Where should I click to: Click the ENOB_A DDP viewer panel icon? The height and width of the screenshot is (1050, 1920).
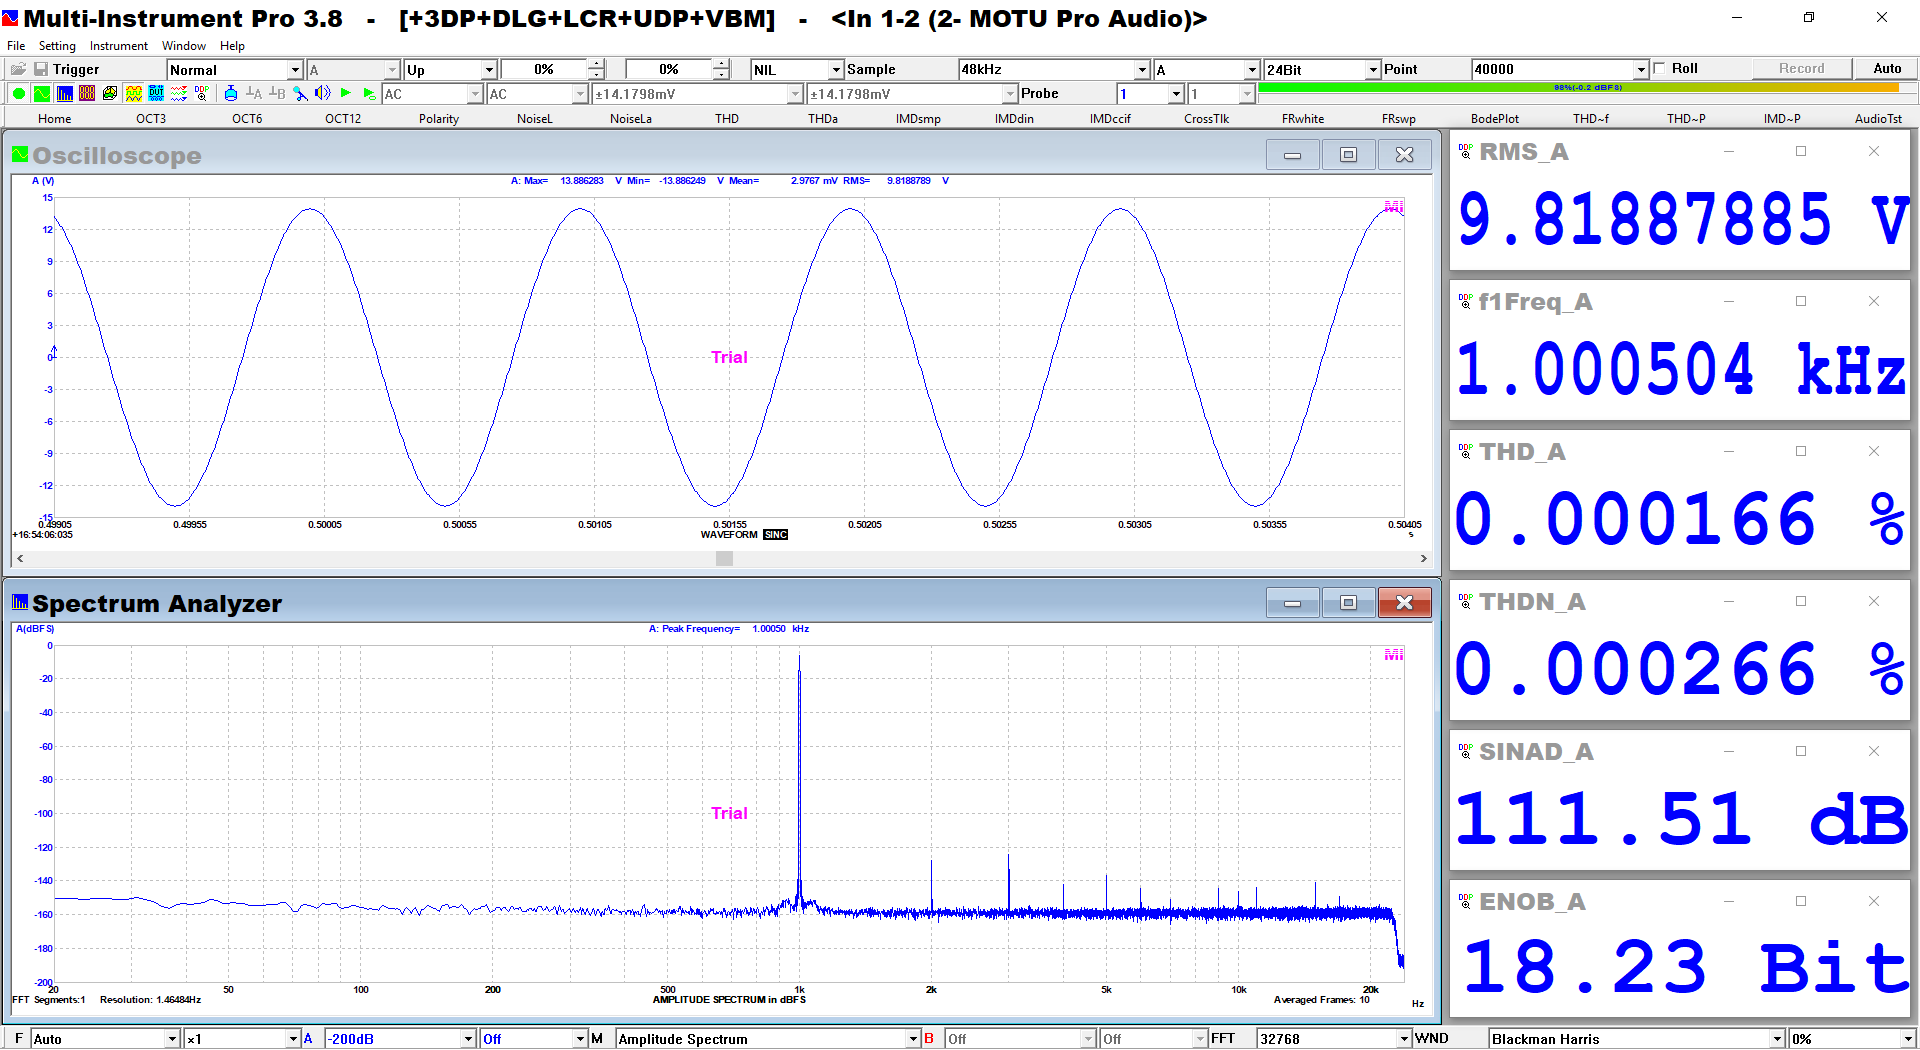pos(1465,901)
